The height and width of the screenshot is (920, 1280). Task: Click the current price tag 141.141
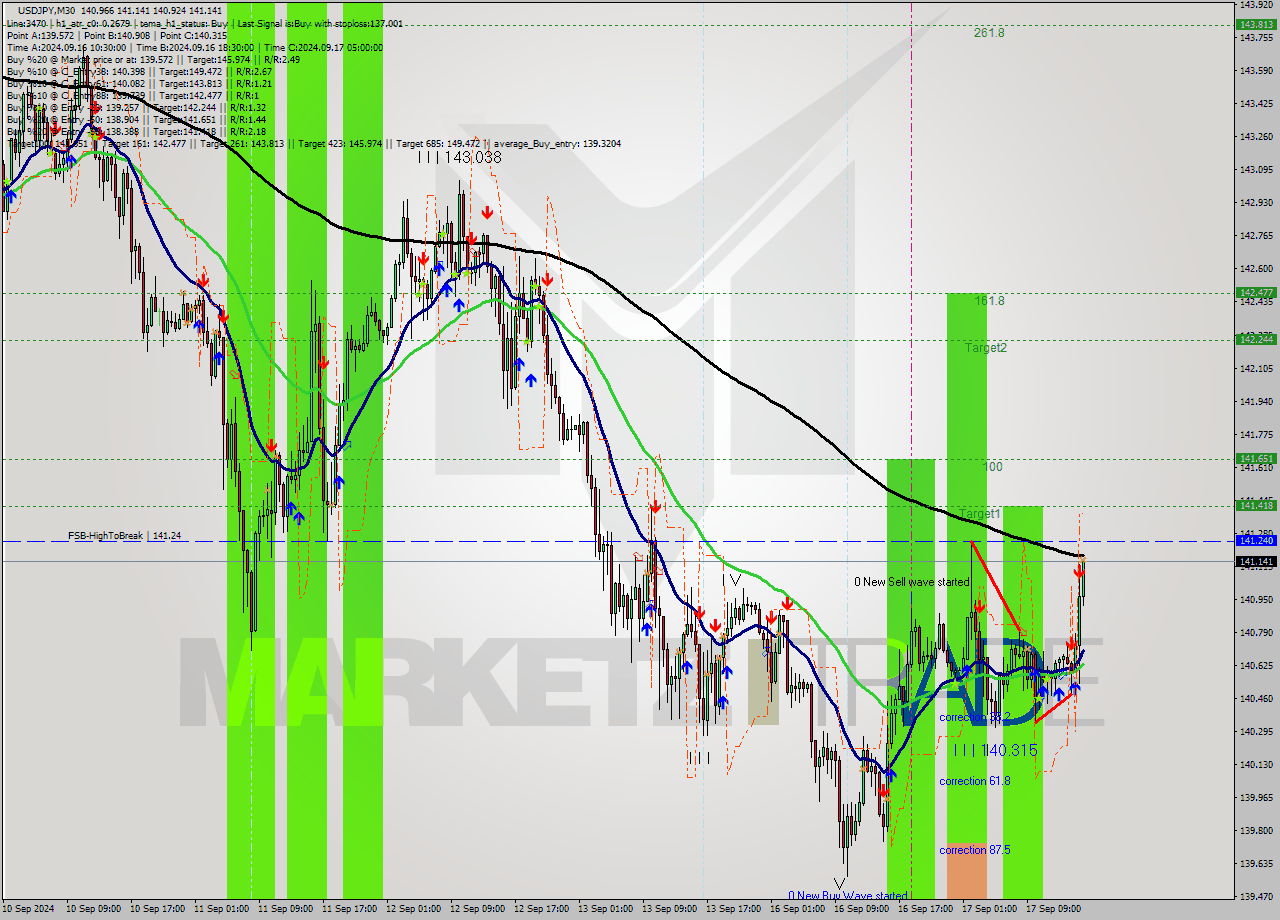click(x=1256, y=562)
